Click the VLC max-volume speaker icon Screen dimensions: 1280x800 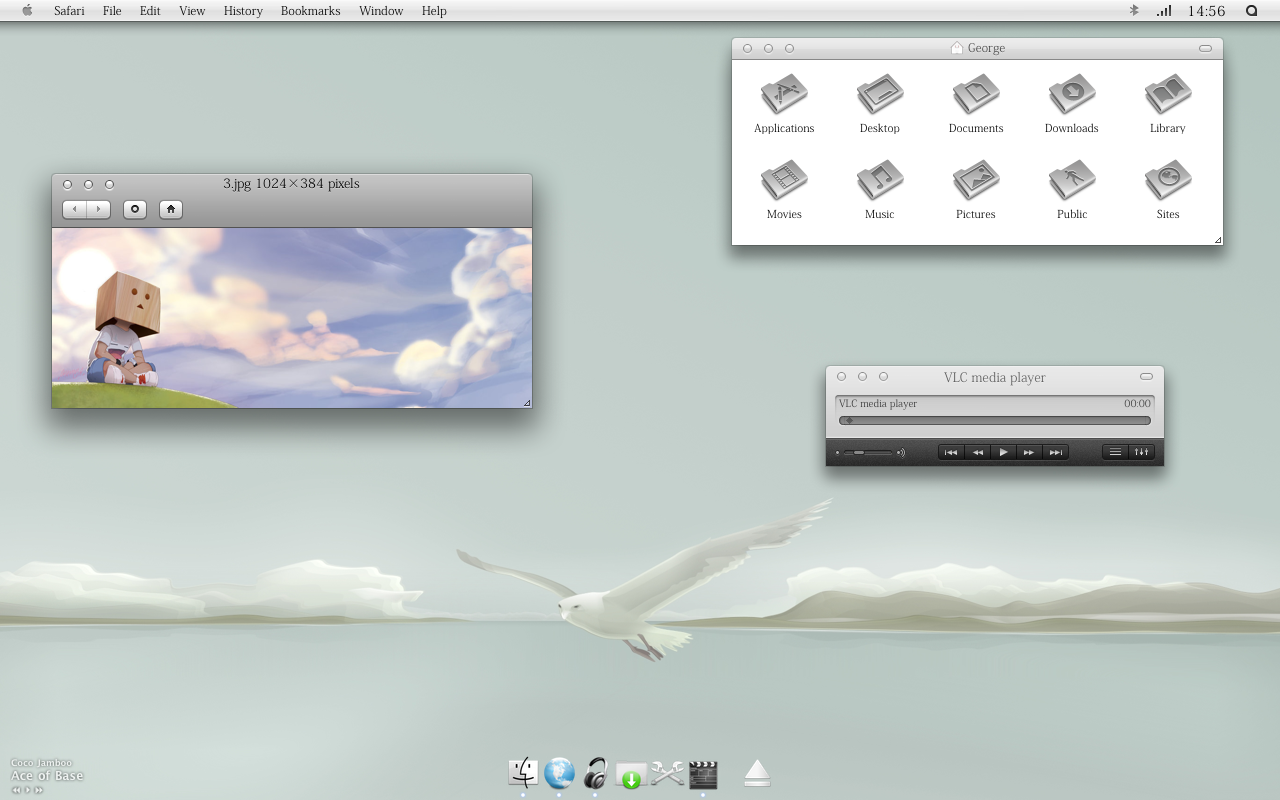click(900, 453)
